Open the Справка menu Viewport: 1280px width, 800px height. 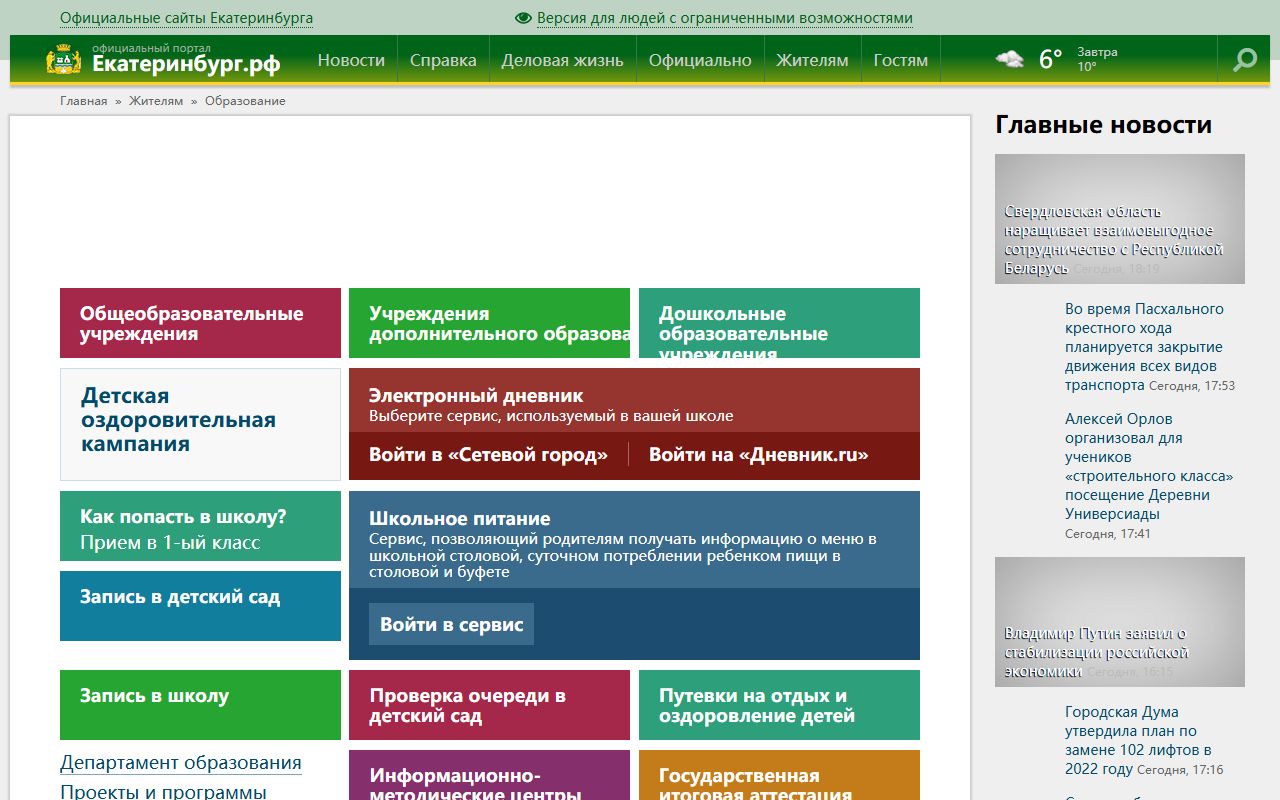pos(443,60)
